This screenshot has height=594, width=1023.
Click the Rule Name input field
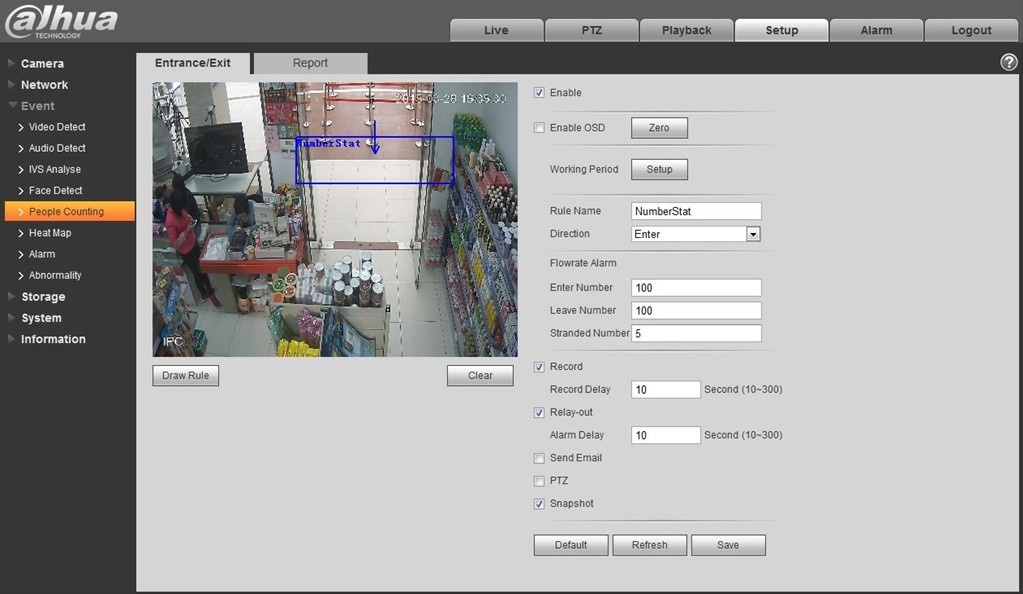pyautogui.click(x=696, y=211)
